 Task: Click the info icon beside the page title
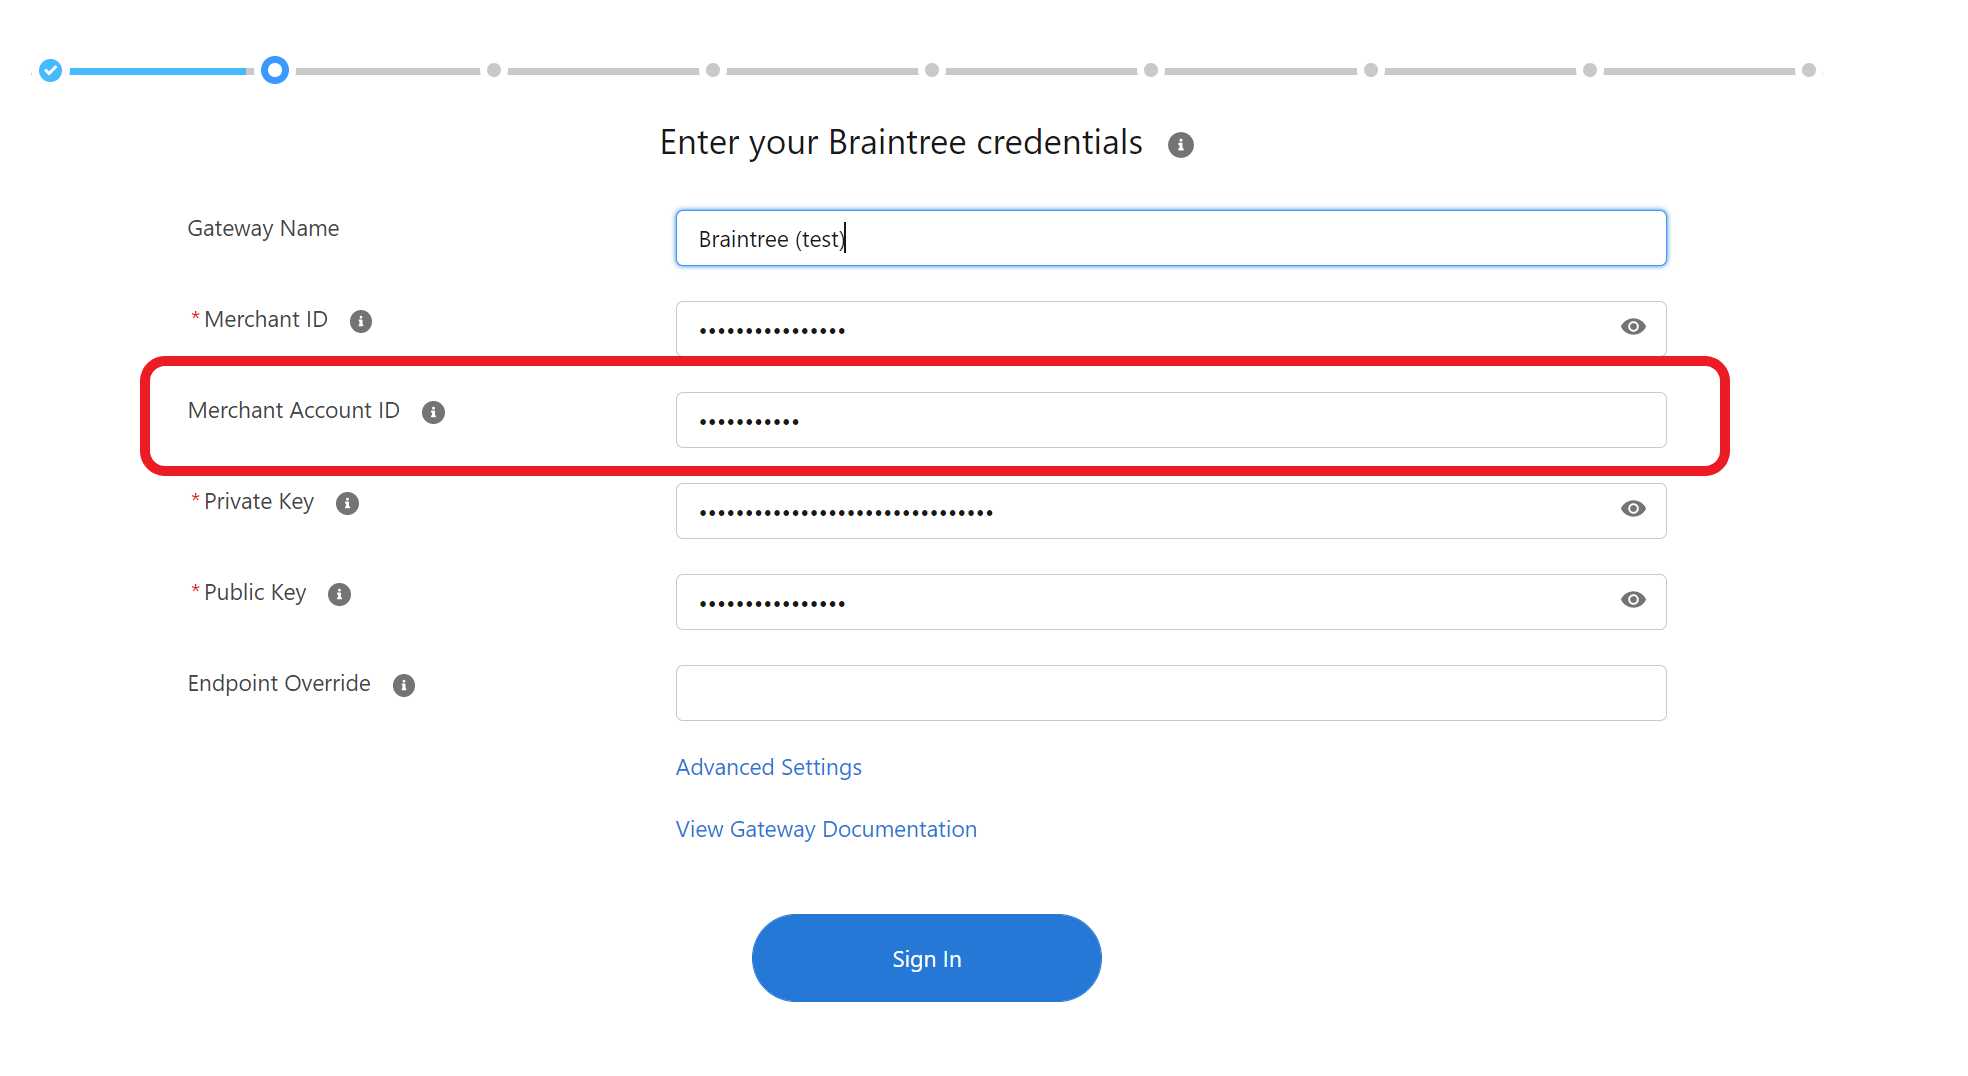(x=1181, y=145)
